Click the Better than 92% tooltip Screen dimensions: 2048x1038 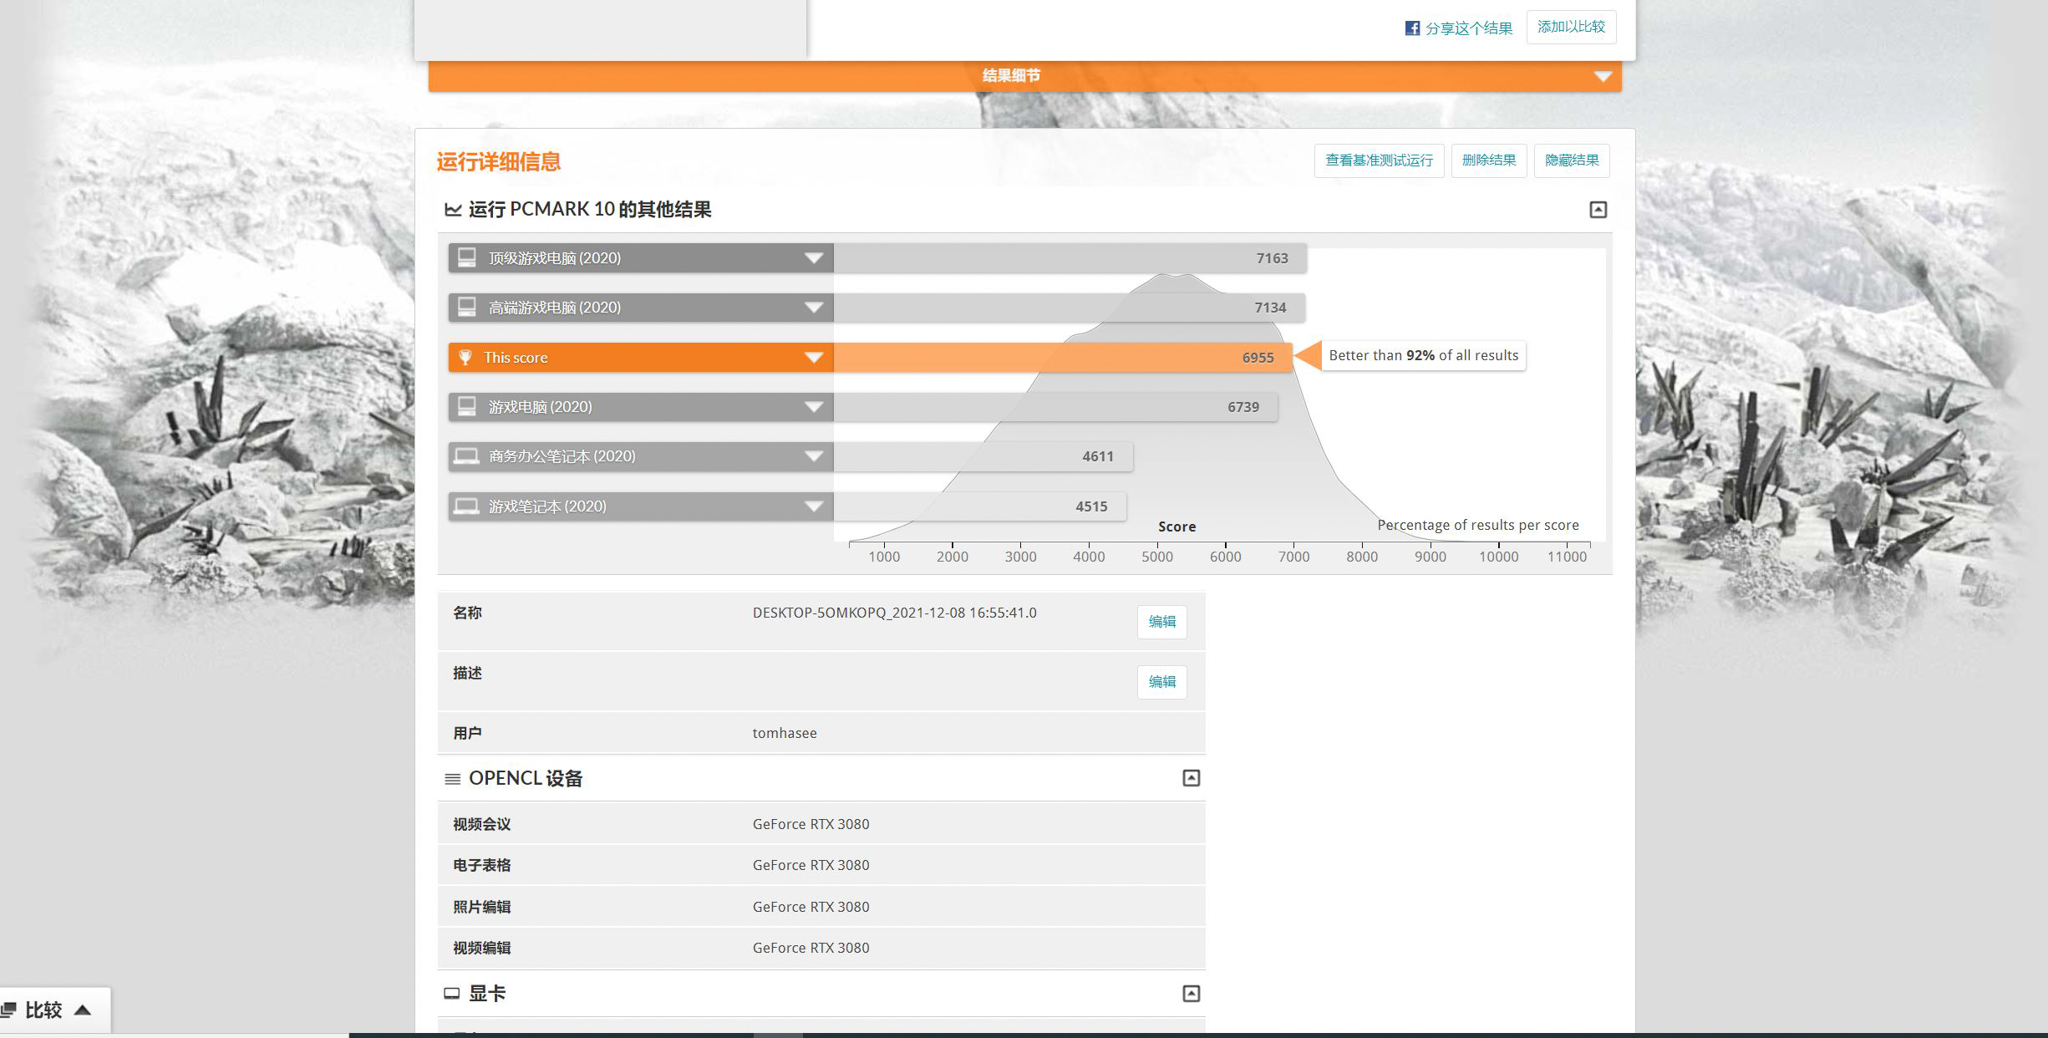1423,356
